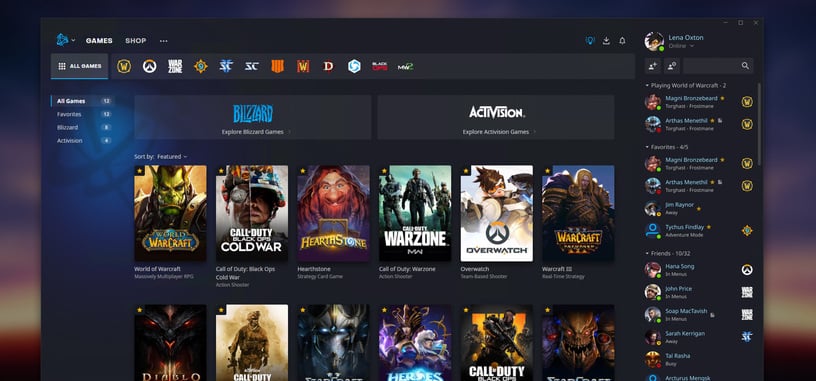The width and height of the screenshot is (816, 381).
Task: Open the three-dot more menu
Action: click(x=163, y=41)
